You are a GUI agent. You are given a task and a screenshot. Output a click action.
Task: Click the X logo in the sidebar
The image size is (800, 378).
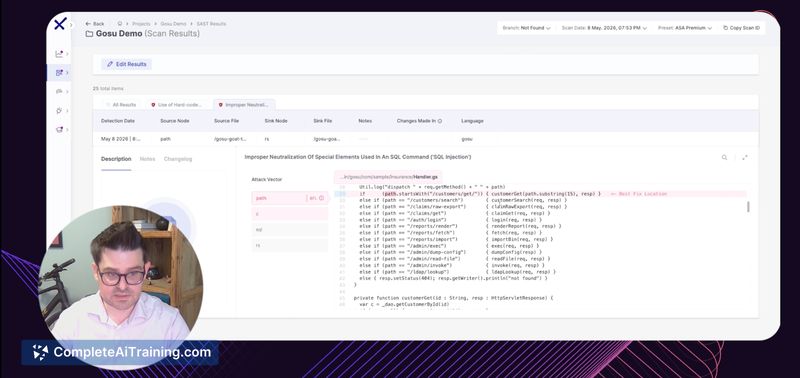[x=60, y=24]
